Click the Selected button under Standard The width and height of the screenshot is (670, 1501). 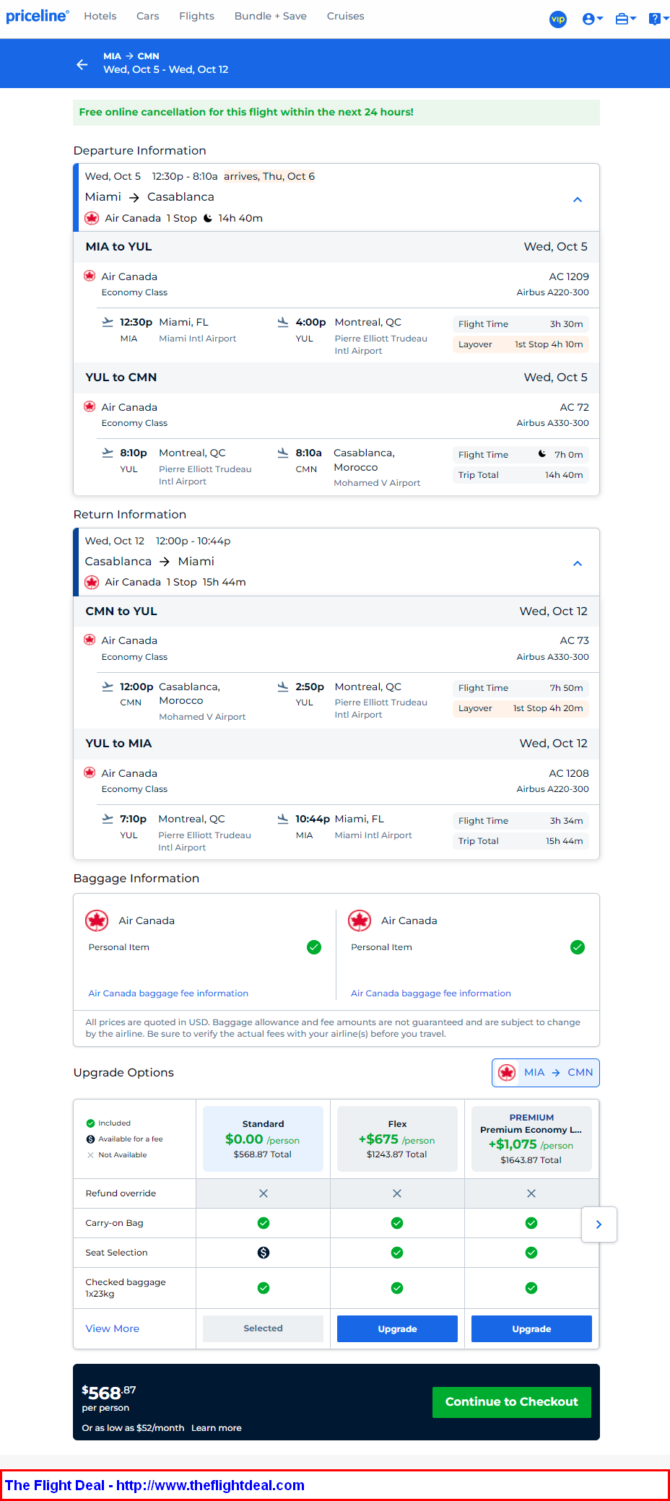point(263,1328)
